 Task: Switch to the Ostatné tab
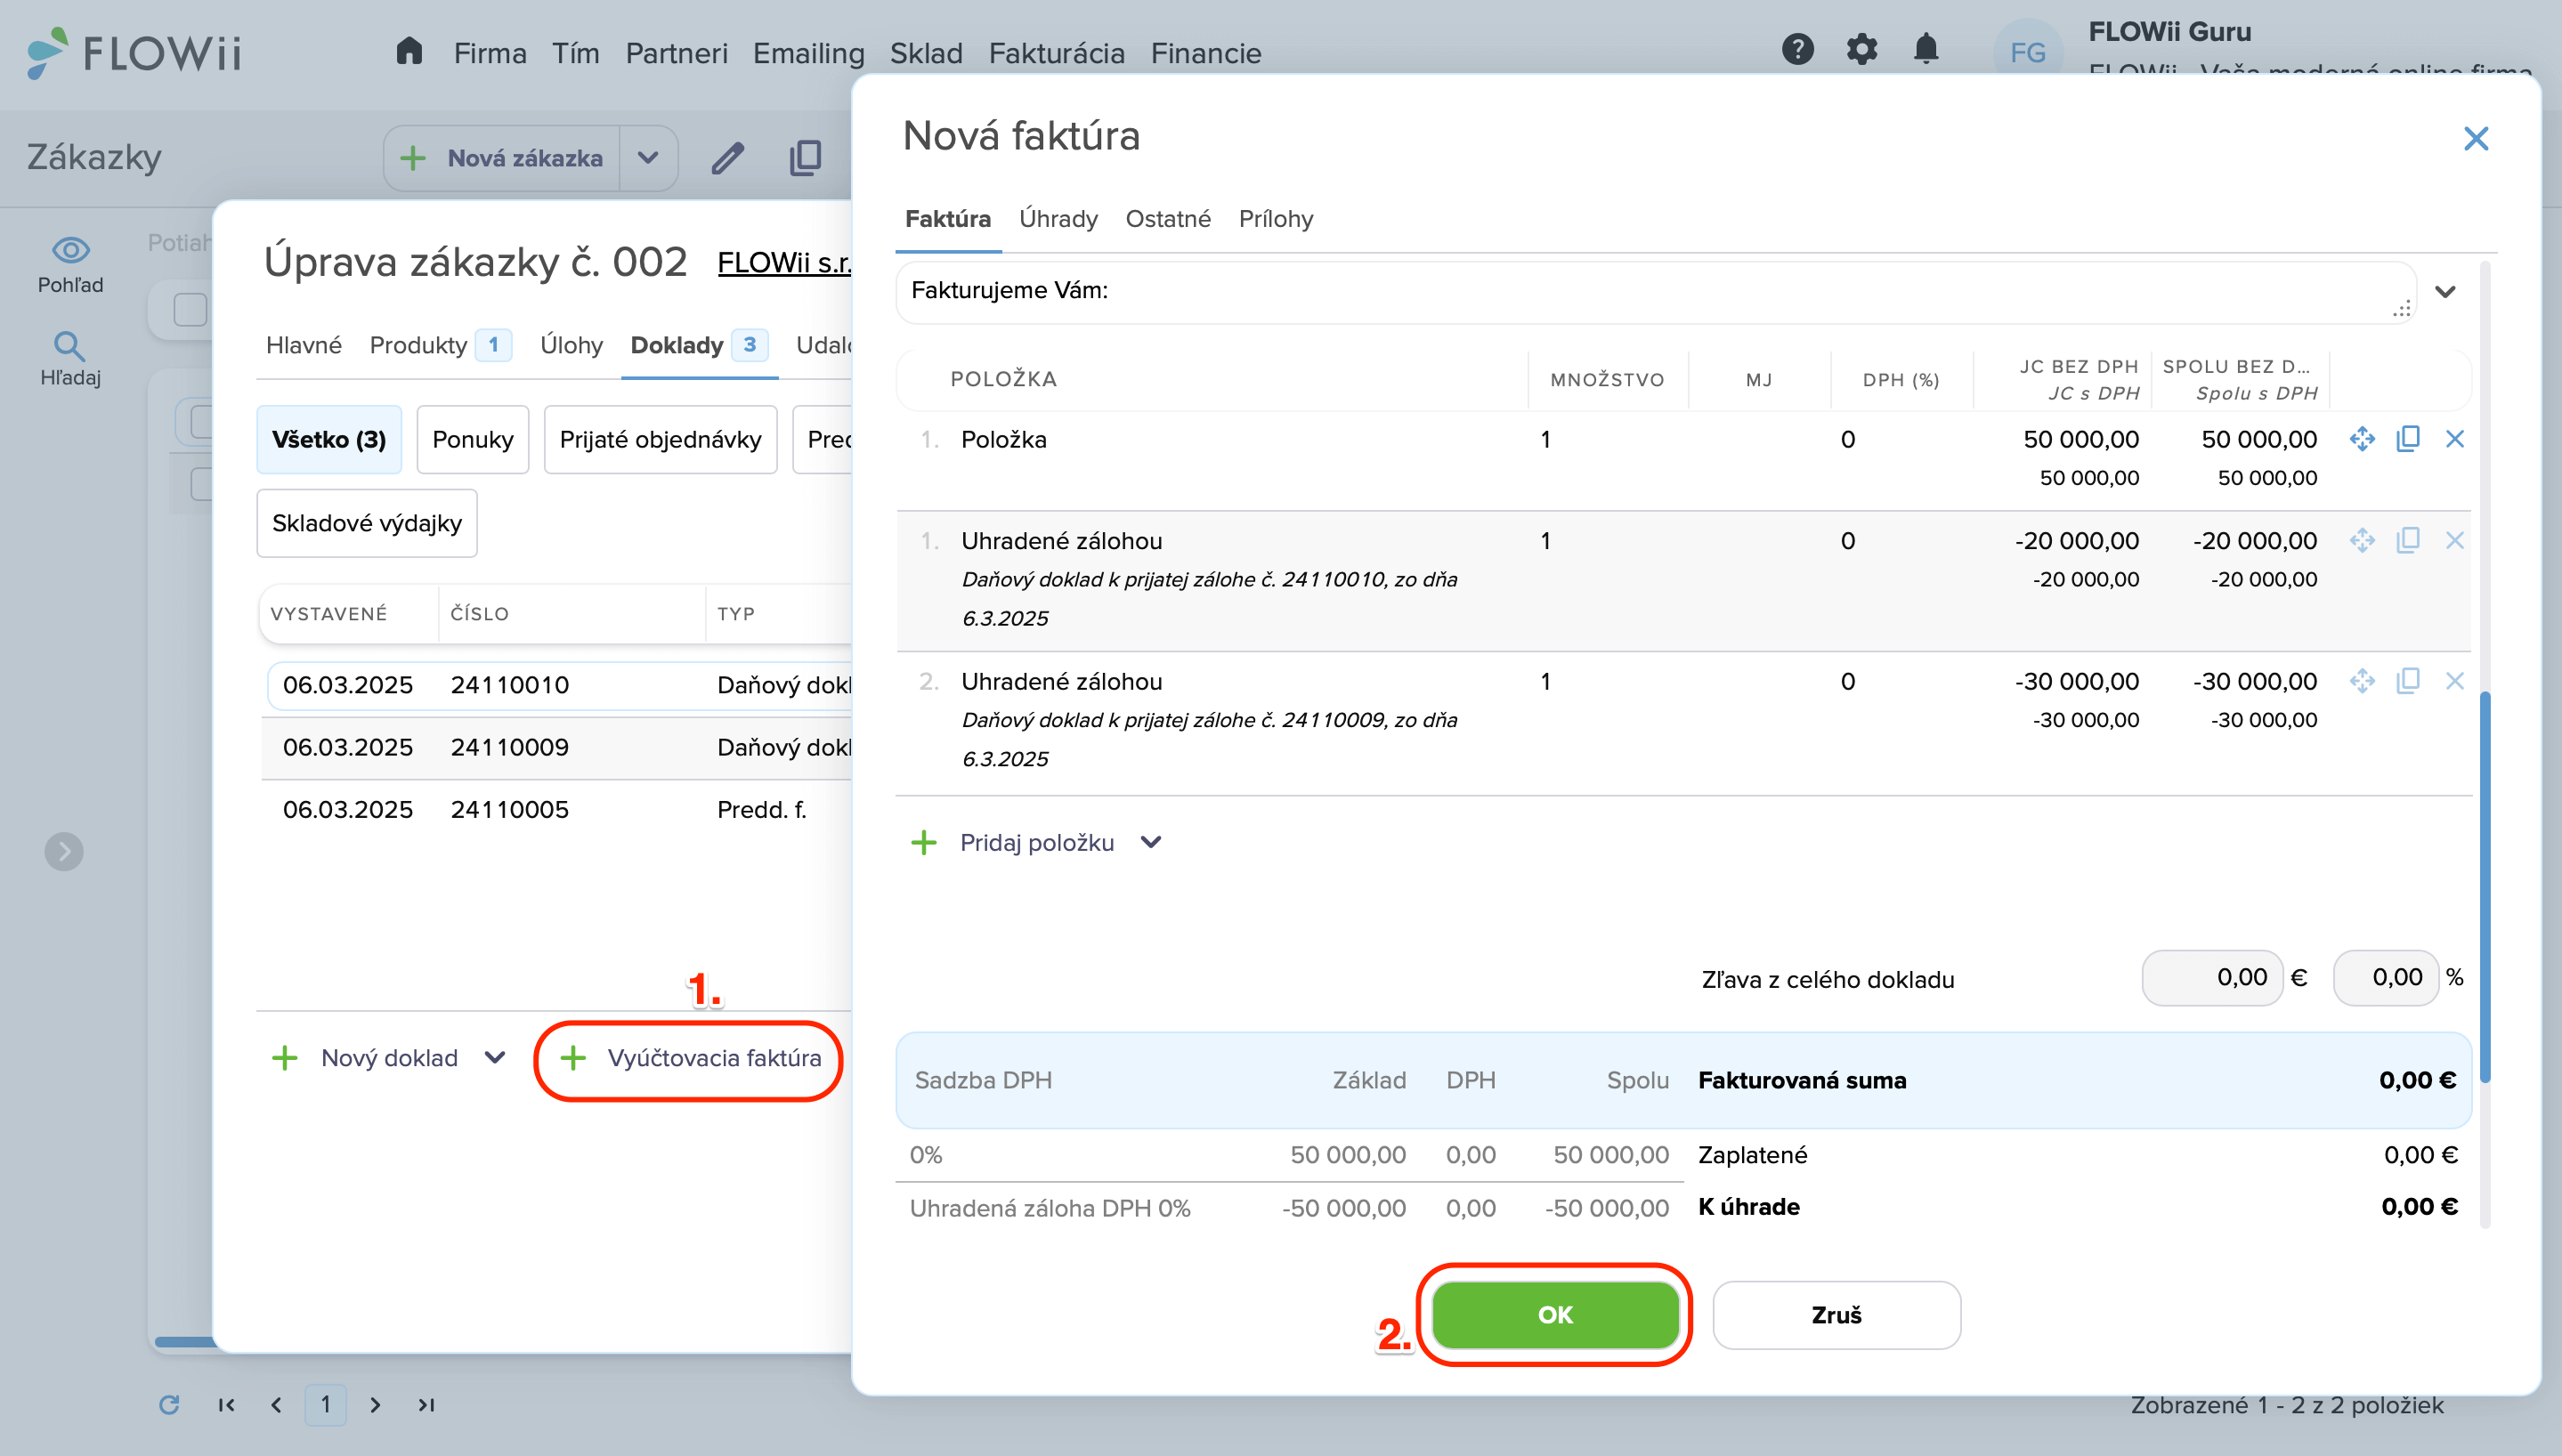click(x=1168, y=219)
